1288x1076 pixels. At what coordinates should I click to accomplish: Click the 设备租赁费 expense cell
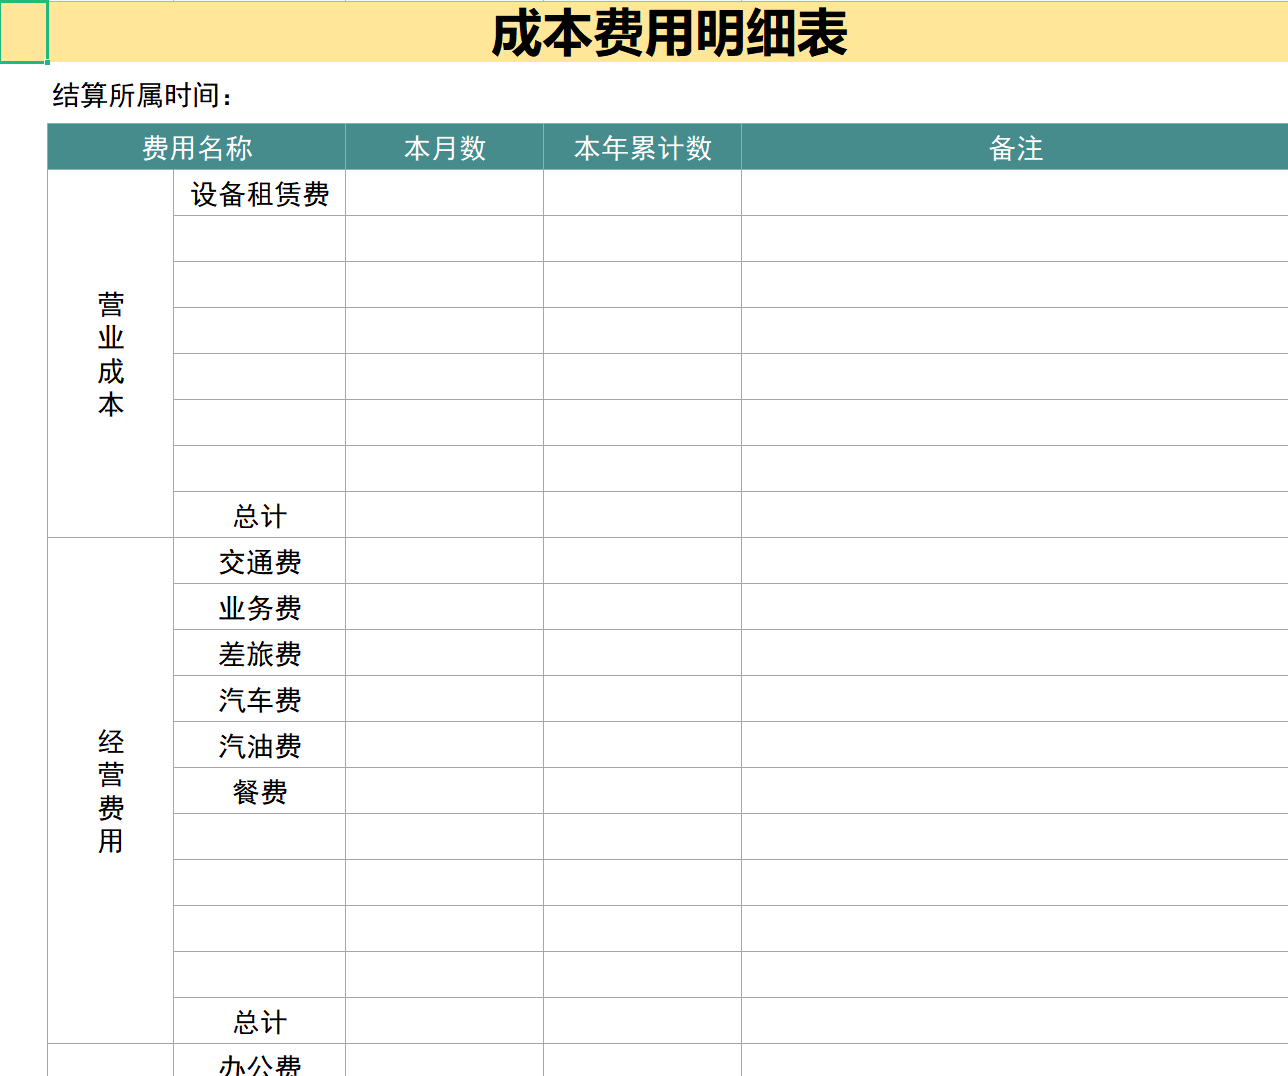click(x=258, y=194)
